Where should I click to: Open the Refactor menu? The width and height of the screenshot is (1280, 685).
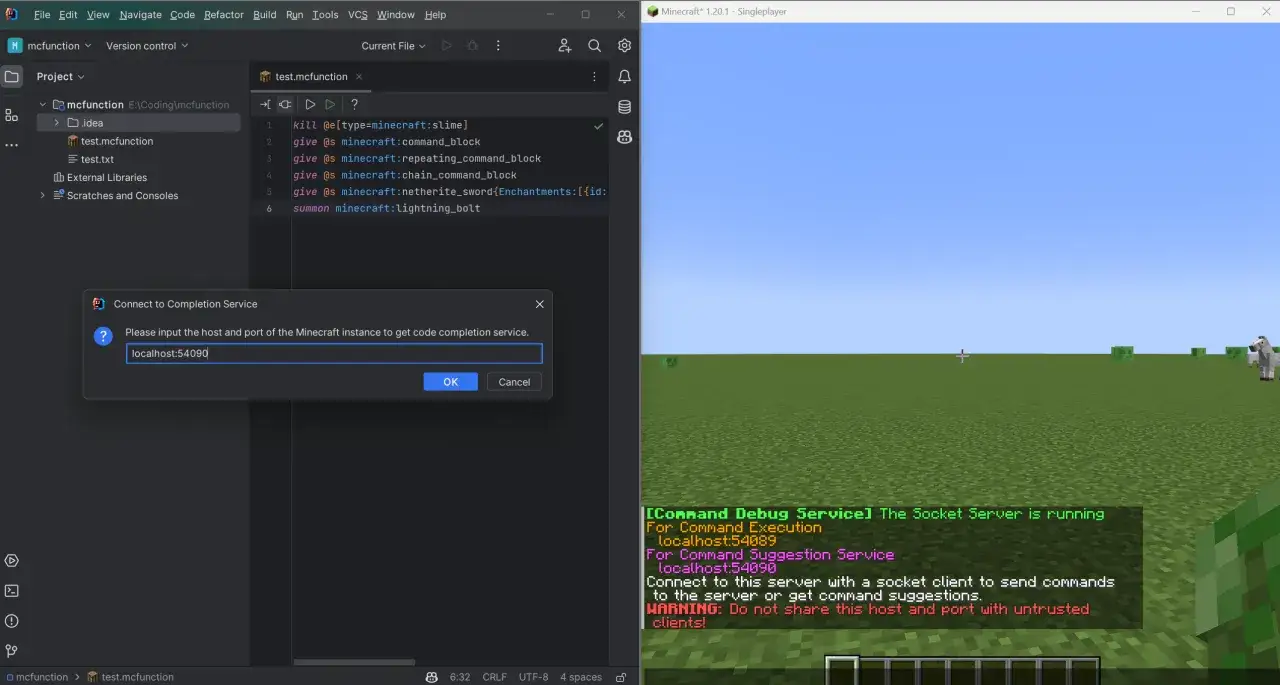[224, 15]
